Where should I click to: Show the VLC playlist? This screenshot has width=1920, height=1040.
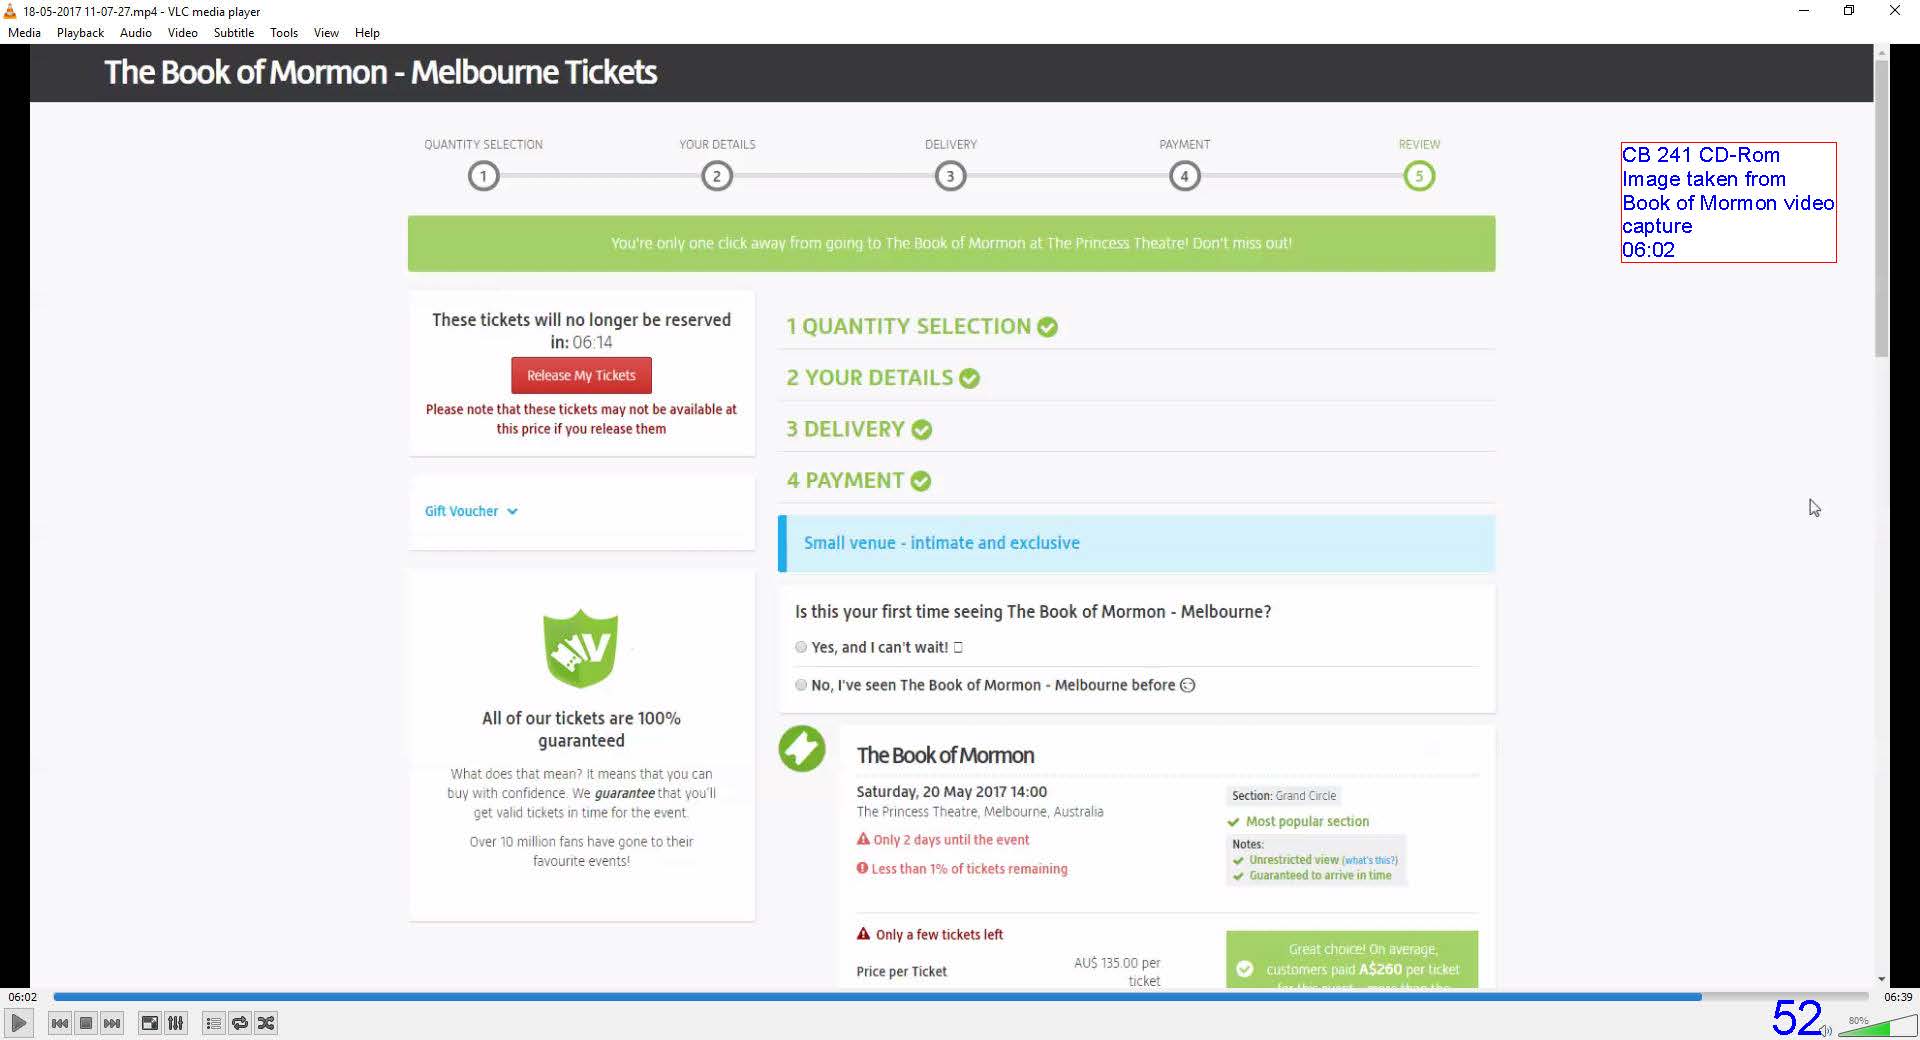213,1023
